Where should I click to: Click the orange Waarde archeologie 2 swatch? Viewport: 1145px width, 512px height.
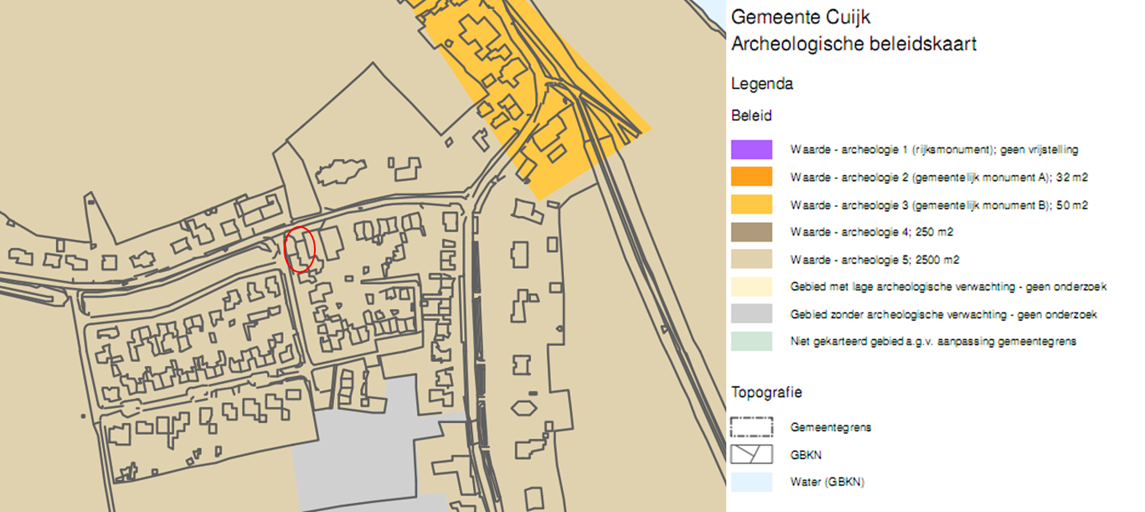tap(751, 177)
